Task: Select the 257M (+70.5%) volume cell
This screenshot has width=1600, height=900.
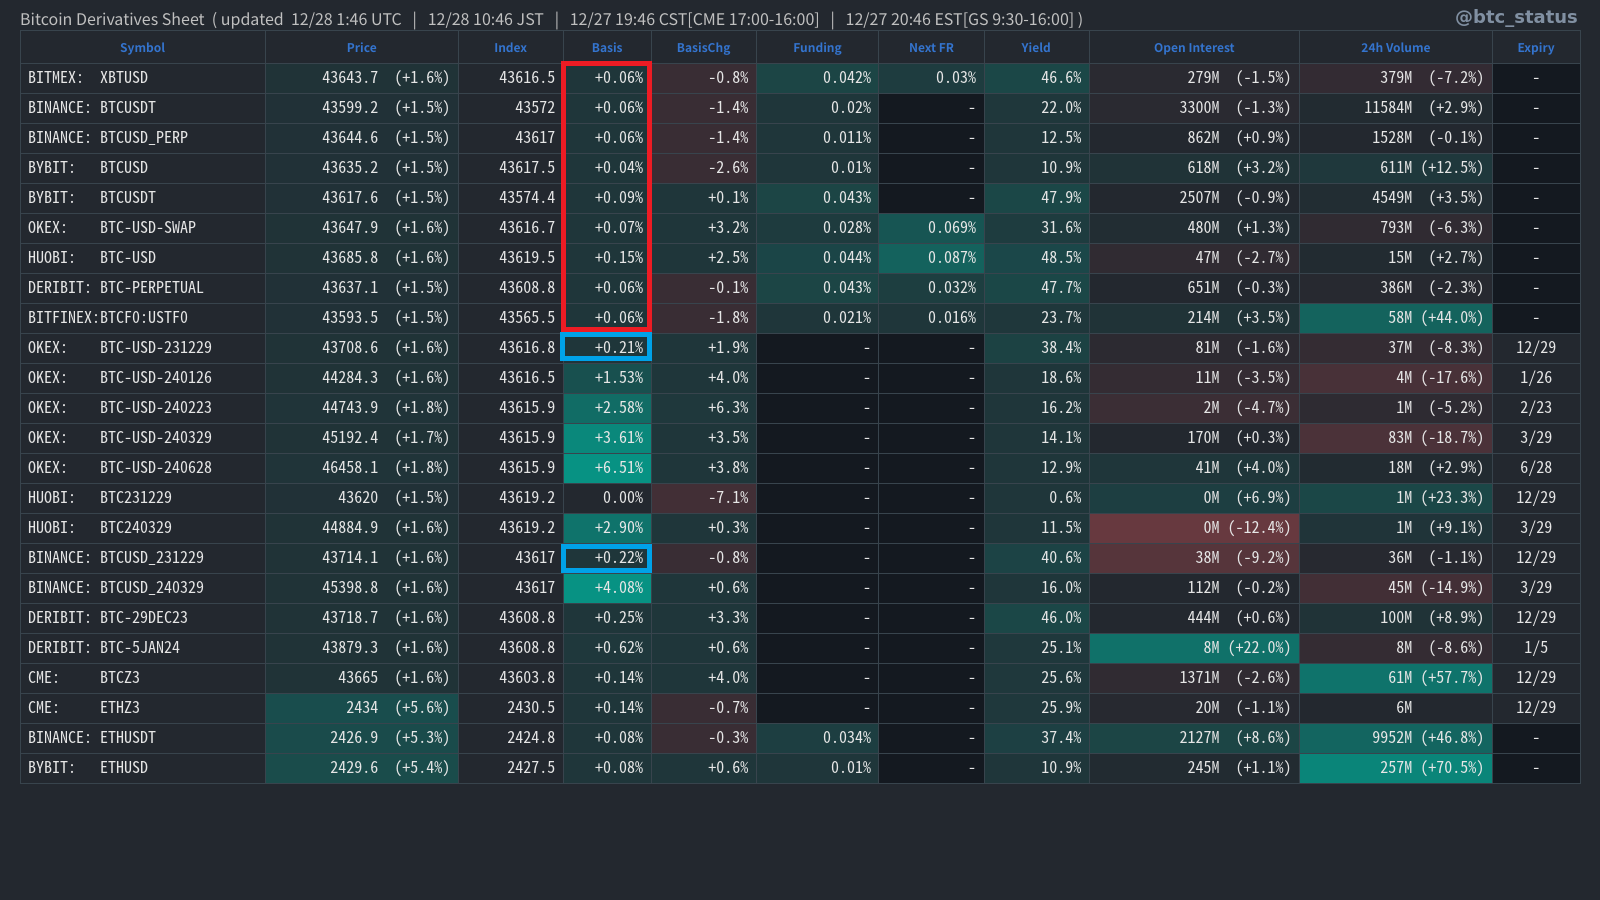Action: (x=1395, y=768)
